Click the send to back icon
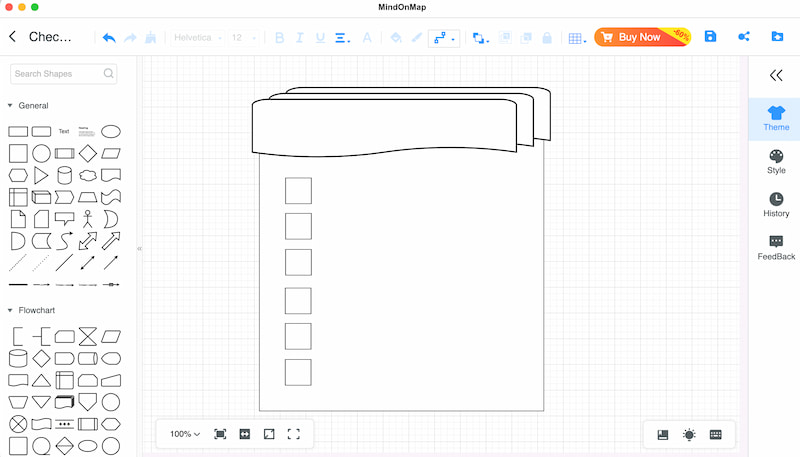The width and height of the screenshot is (800, 457). [x=526, y=38]
